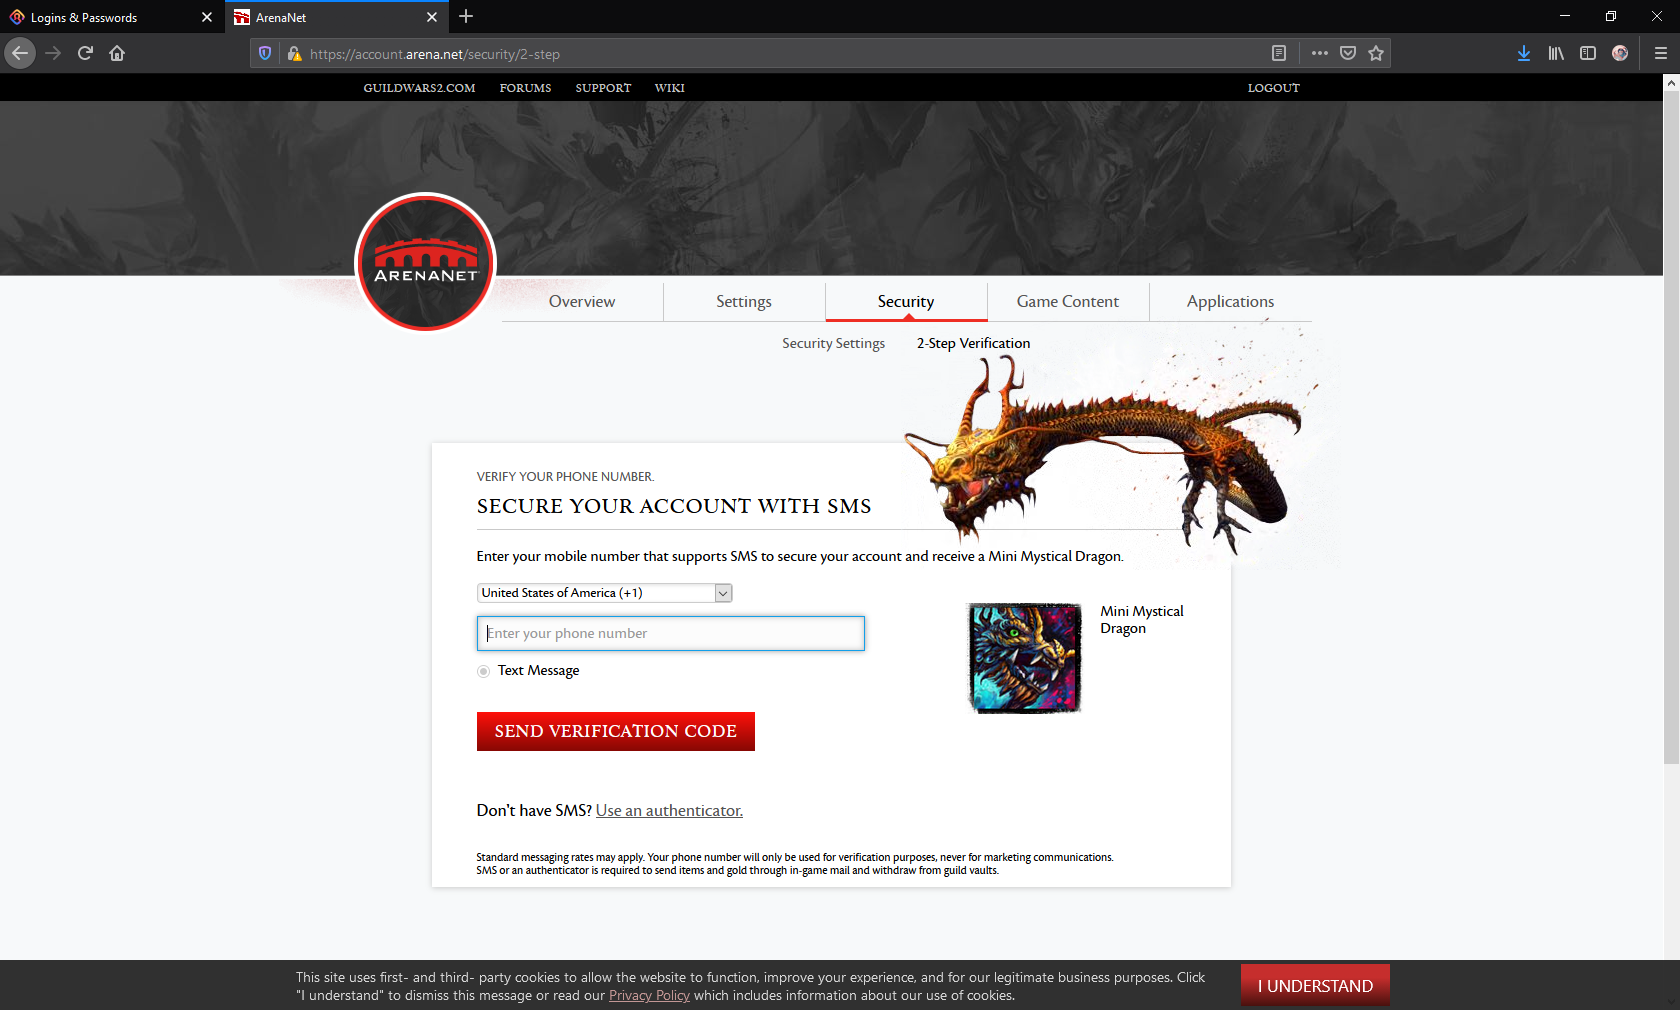Minimize the browser window

pos(1565,16)
